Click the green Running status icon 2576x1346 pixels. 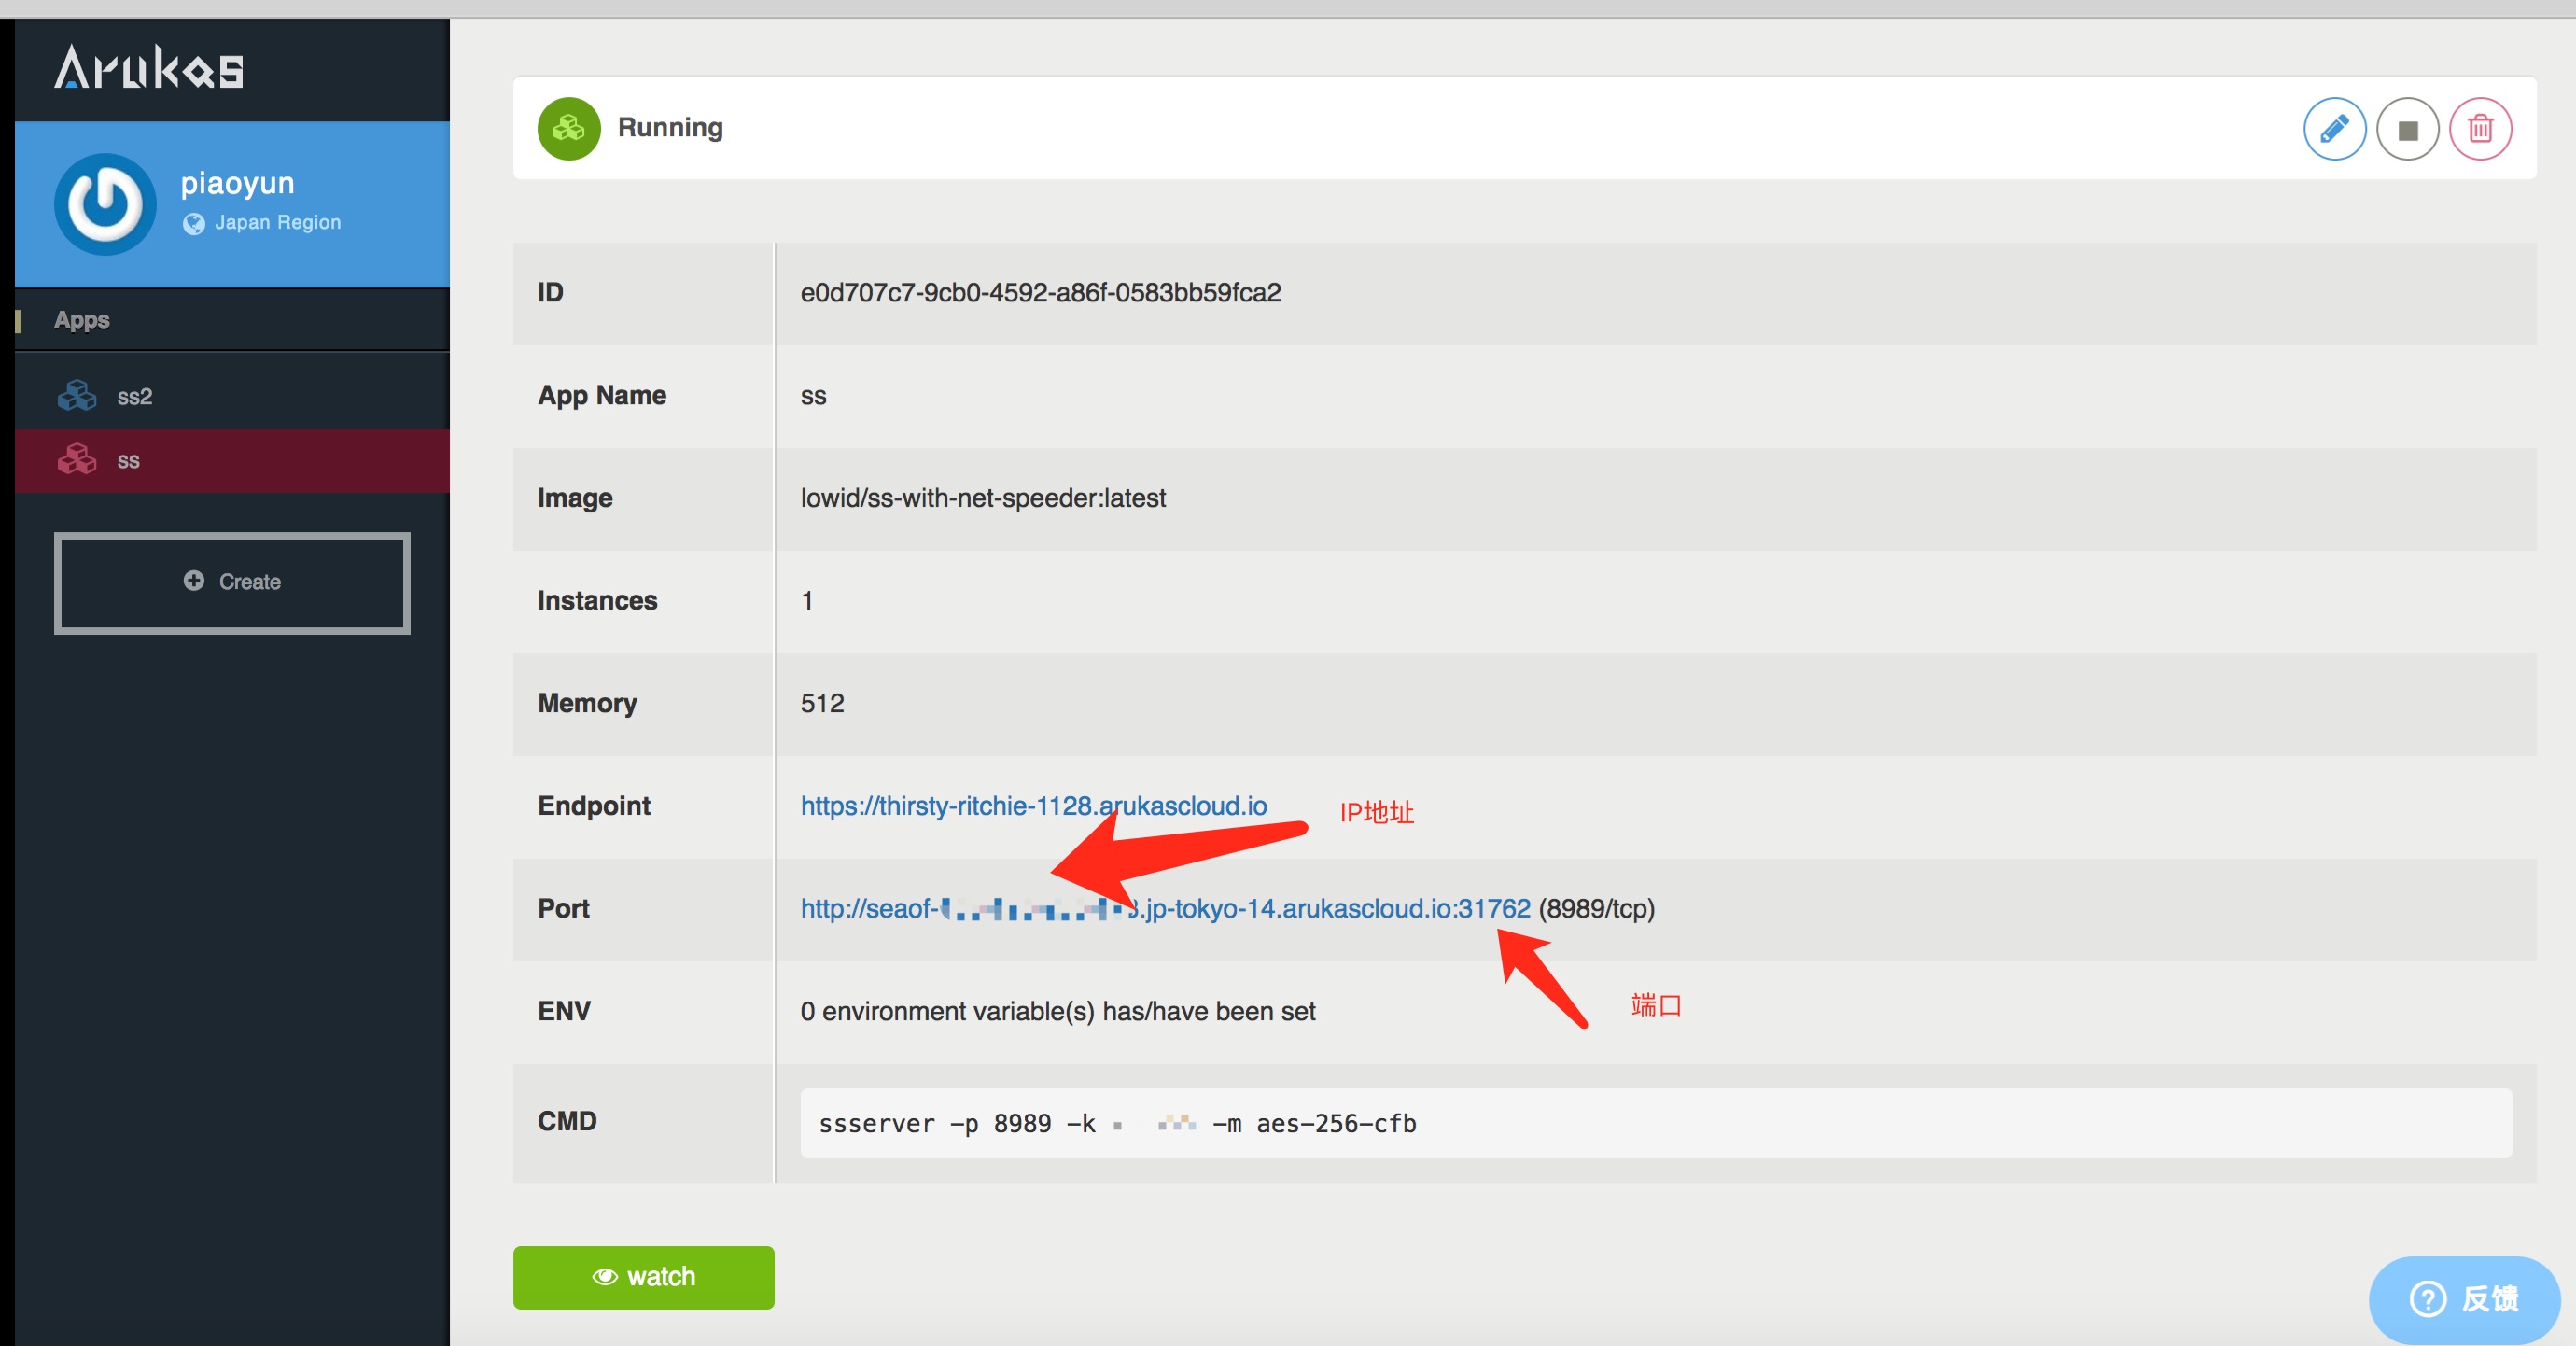pos(568,128)
